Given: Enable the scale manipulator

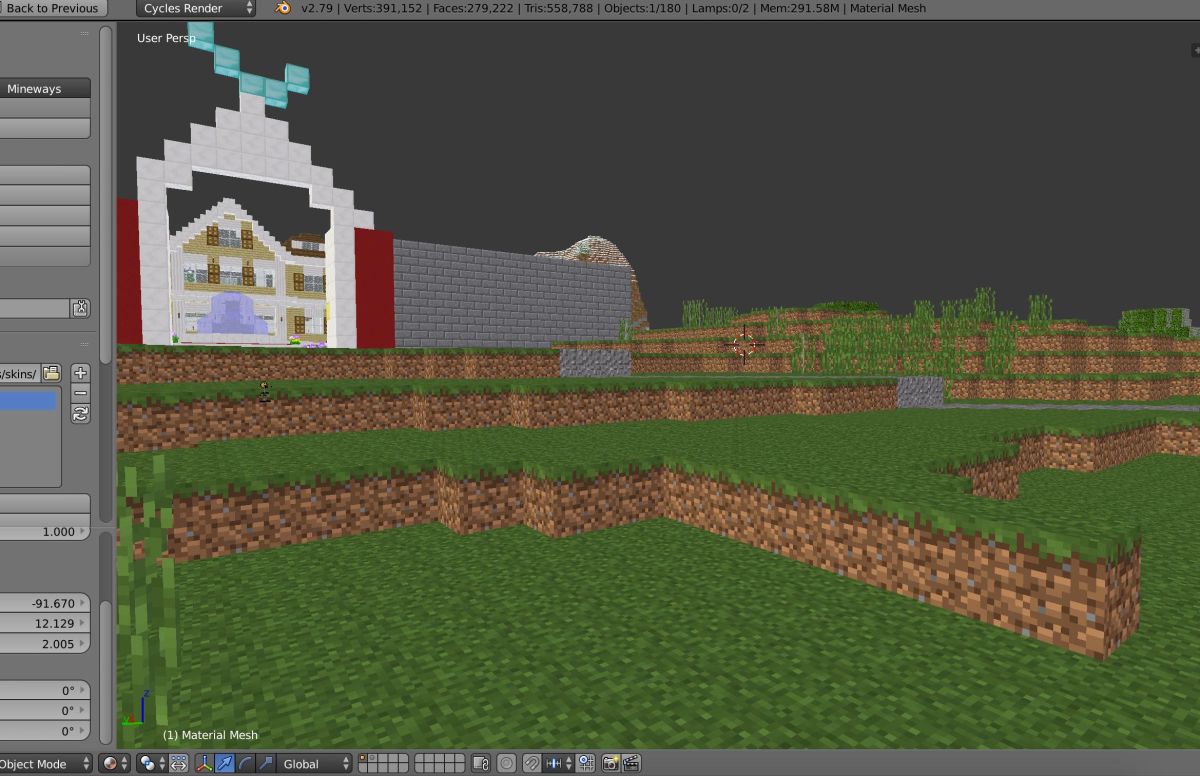Looking at the screenshot, I should [266, 763].
